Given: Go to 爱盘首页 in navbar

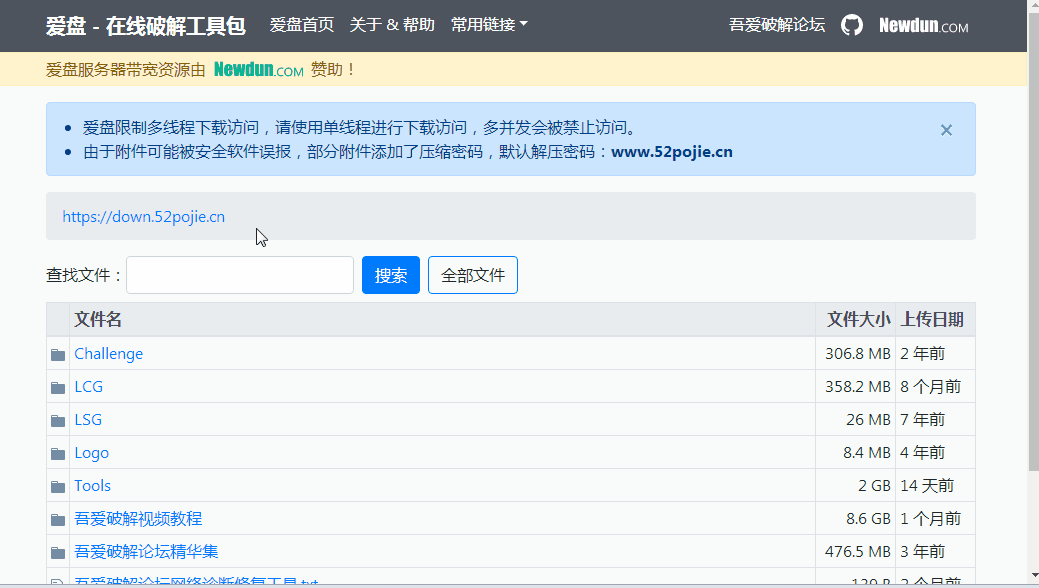Looking at the screenshot, I should pos(301,25).
